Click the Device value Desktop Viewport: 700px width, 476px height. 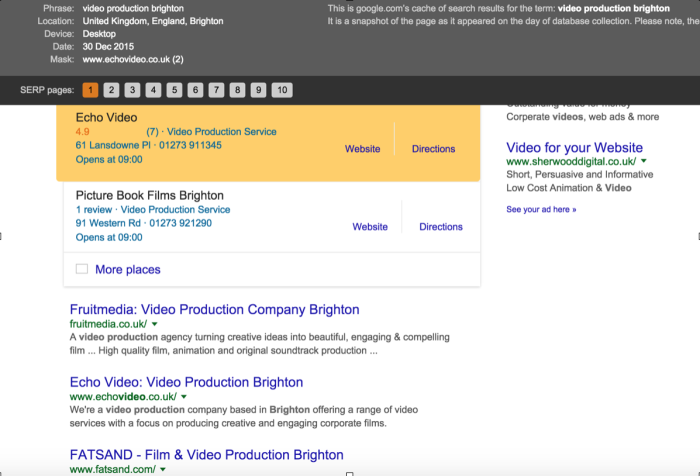[x=99, y=34]
